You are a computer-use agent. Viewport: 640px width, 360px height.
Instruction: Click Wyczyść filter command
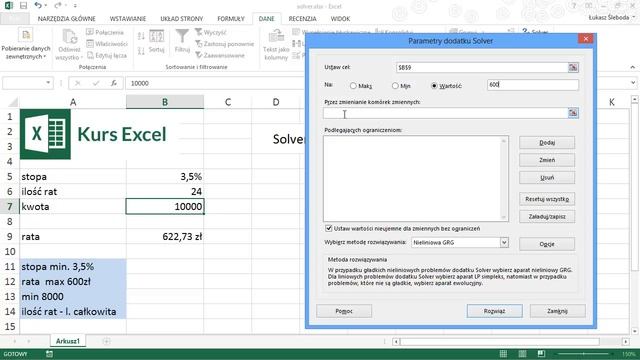click(x=211, y=32)
